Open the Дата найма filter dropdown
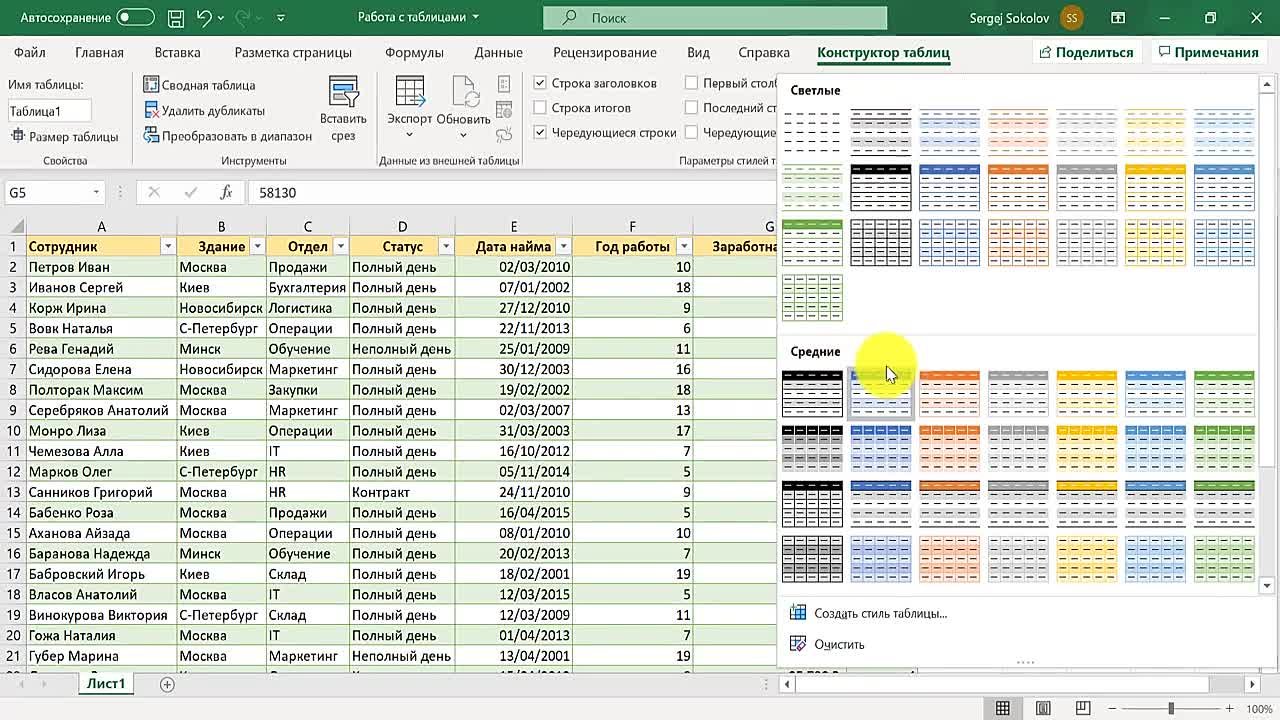 [564, 246]
